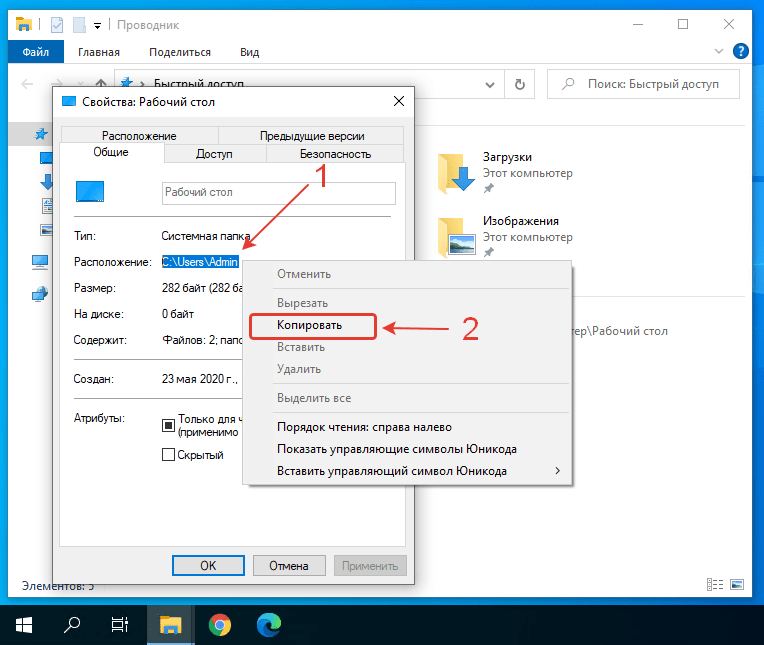
Task: Expand the ribbon with the chevron
Action: [x=719, y=51]
